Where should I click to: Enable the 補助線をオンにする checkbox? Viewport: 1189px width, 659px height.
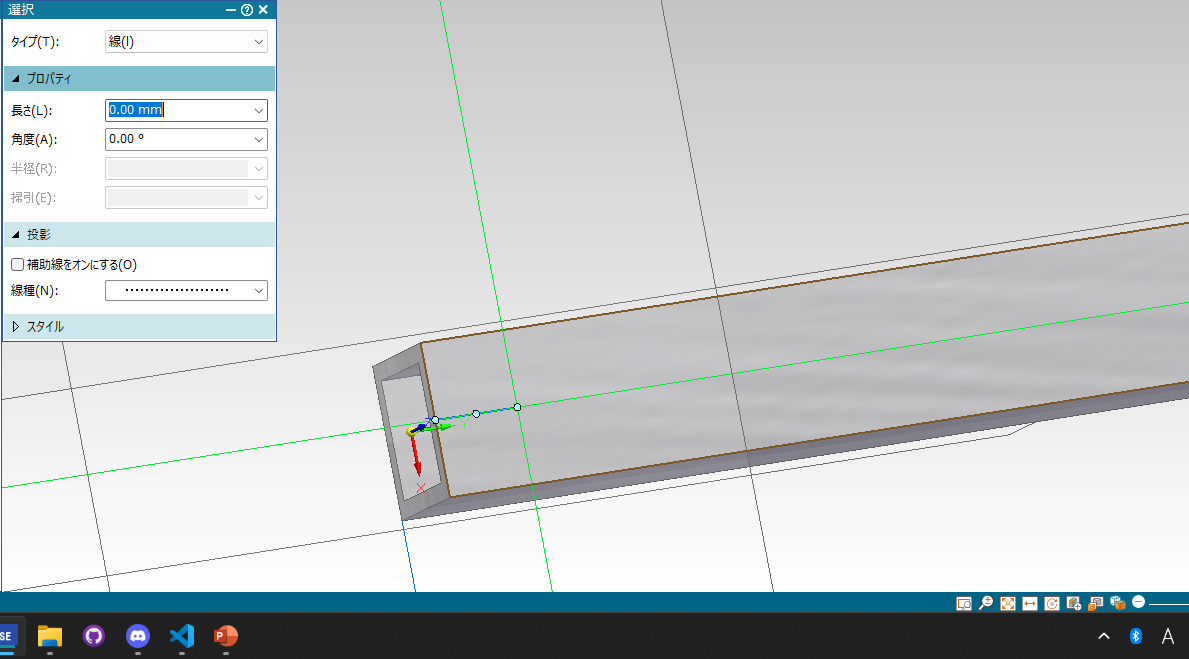click(17, 265)
